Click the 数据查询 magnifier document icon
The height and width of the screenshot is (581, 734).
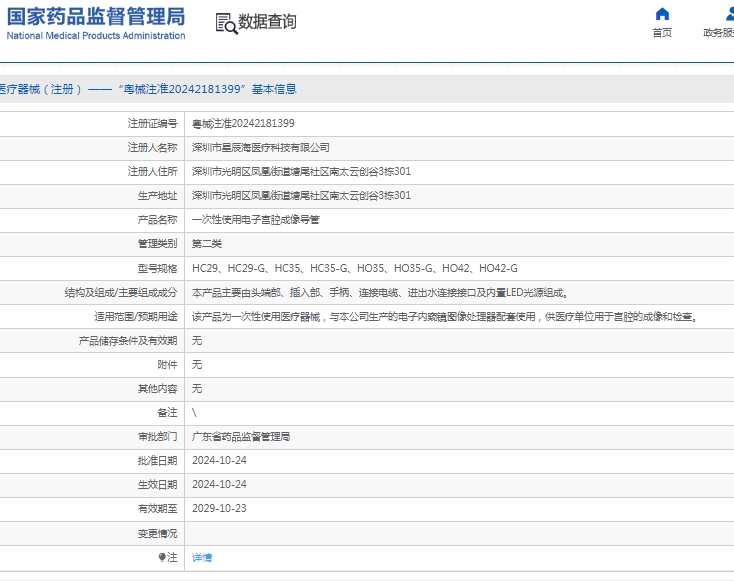tap(226, 23)
